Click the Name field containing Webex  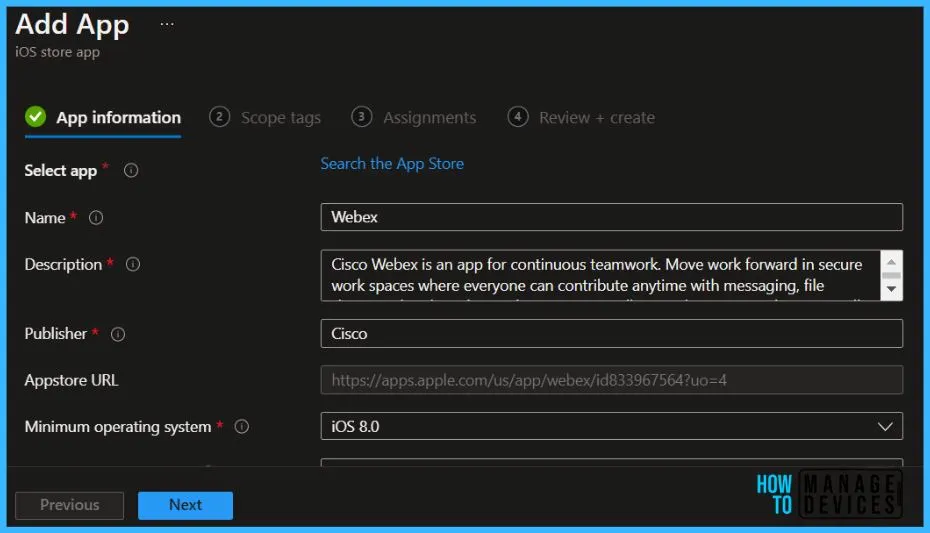[611, 217]
